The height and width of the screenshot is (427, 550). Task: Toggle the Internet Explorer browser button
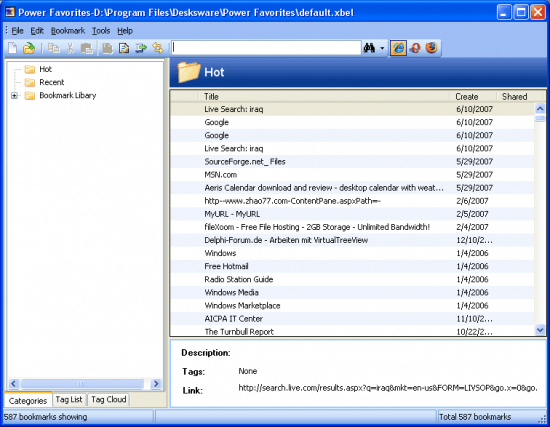tap(398, 48)
